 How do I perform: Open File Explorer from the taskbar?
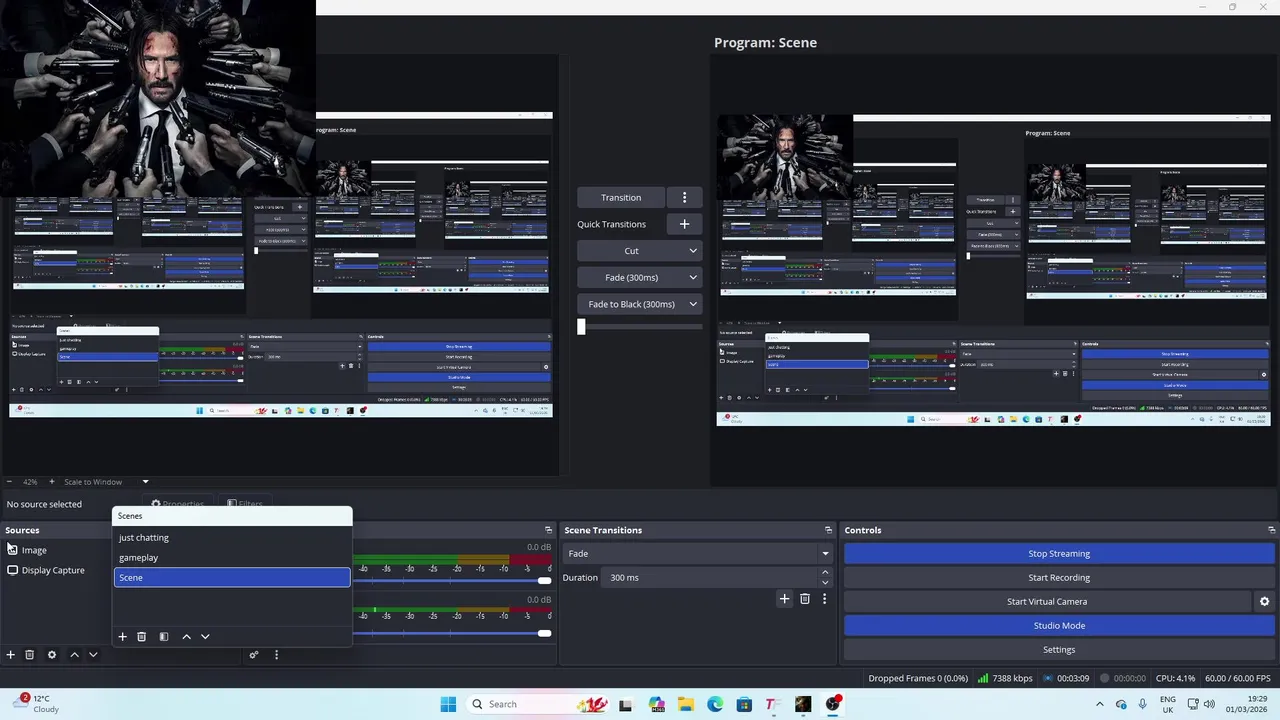pyautogui.click(x=686, y=704)
